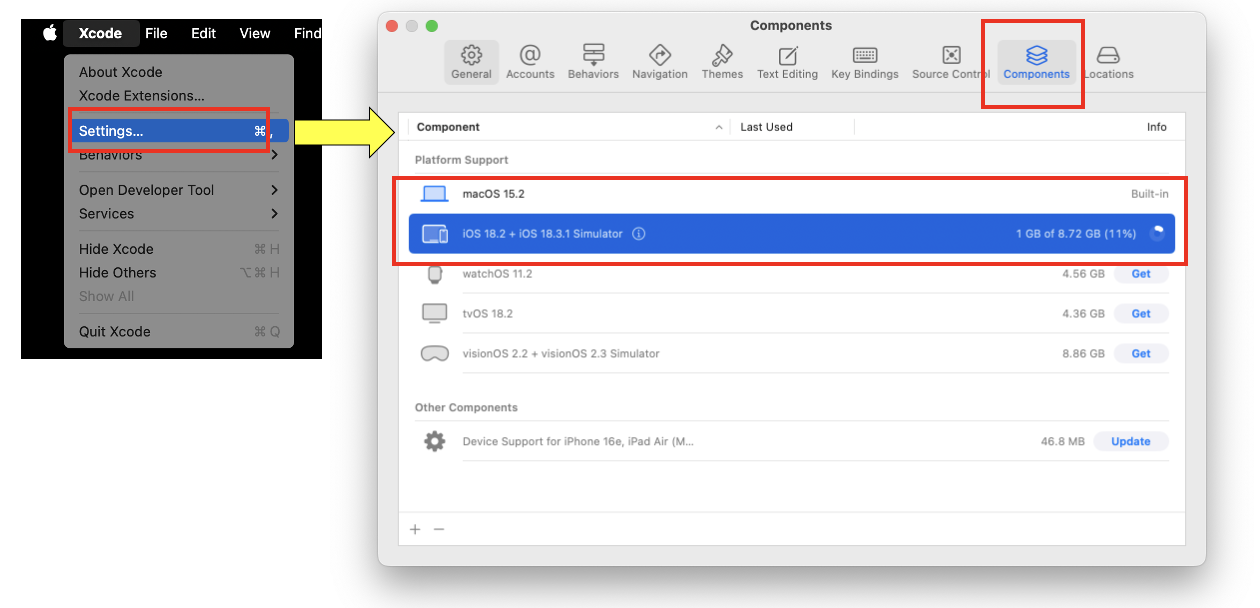Select the Themes settings pane
Screen dimensions: 1260x608
point(722,62)
